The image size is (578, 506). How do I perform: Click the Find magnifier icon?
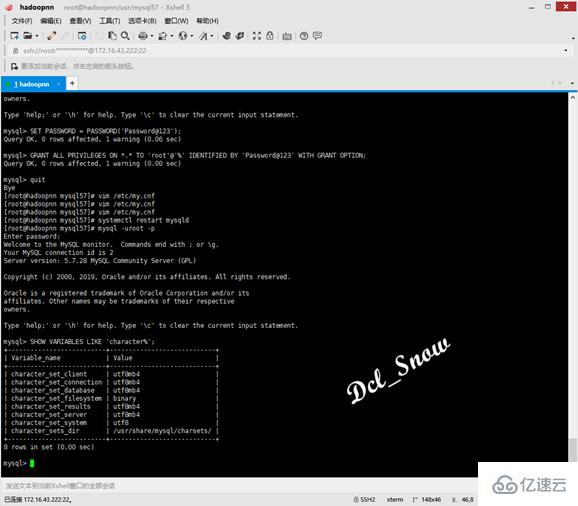tap(125, 35)
